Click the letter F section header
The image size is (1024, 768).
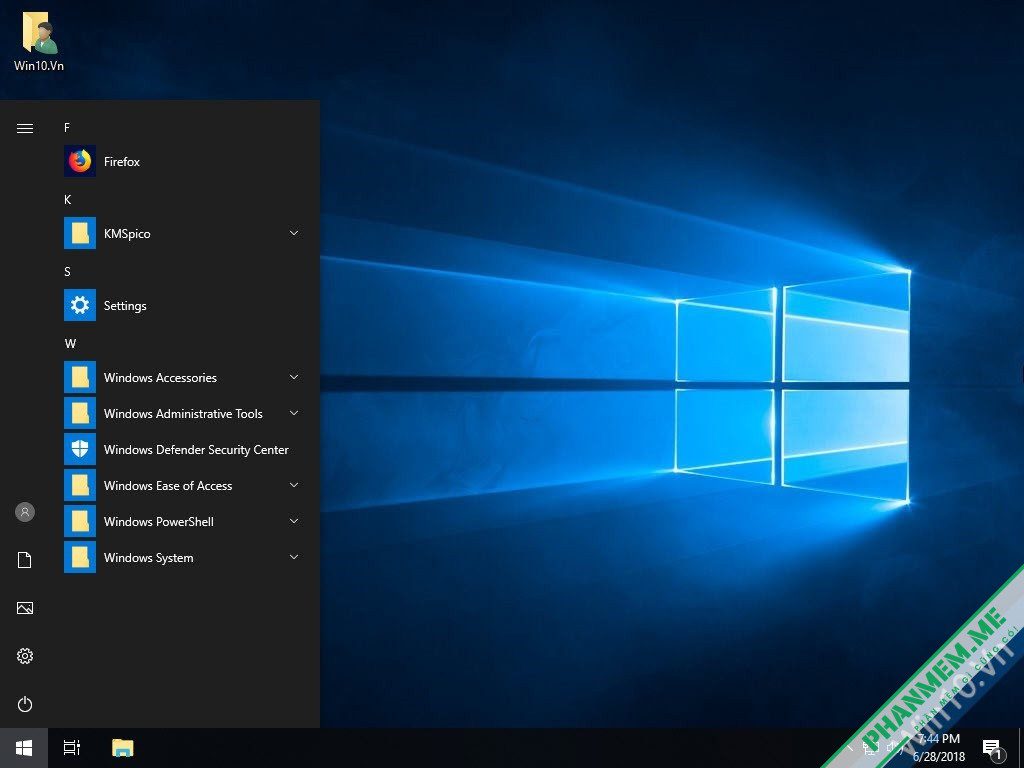67,127
